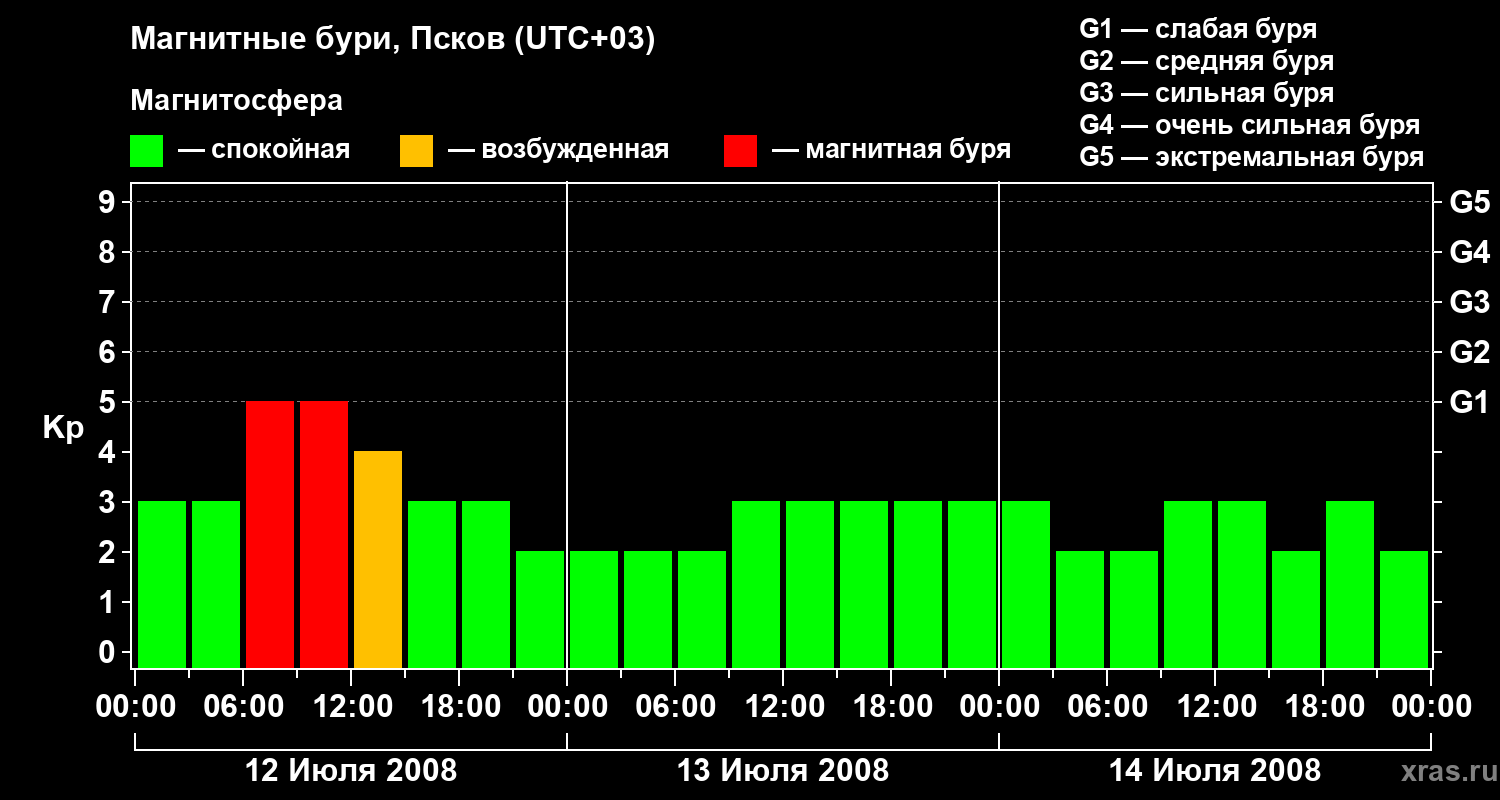
Task: Select the red bar starting 06:00 on 12 July
Action: (x=270, y=534)
